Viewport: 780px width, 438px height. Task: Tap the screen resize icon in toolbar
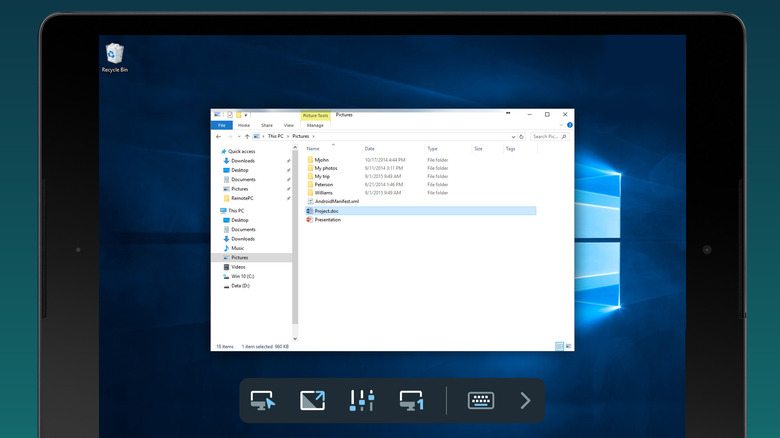[313, 401]
